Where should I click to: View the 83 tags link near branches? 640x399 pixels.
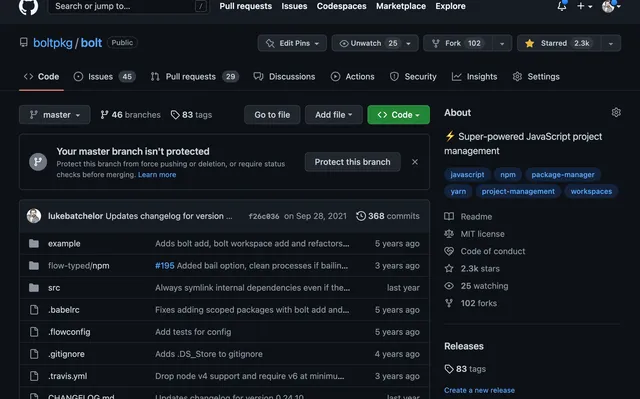coord(191,115)
